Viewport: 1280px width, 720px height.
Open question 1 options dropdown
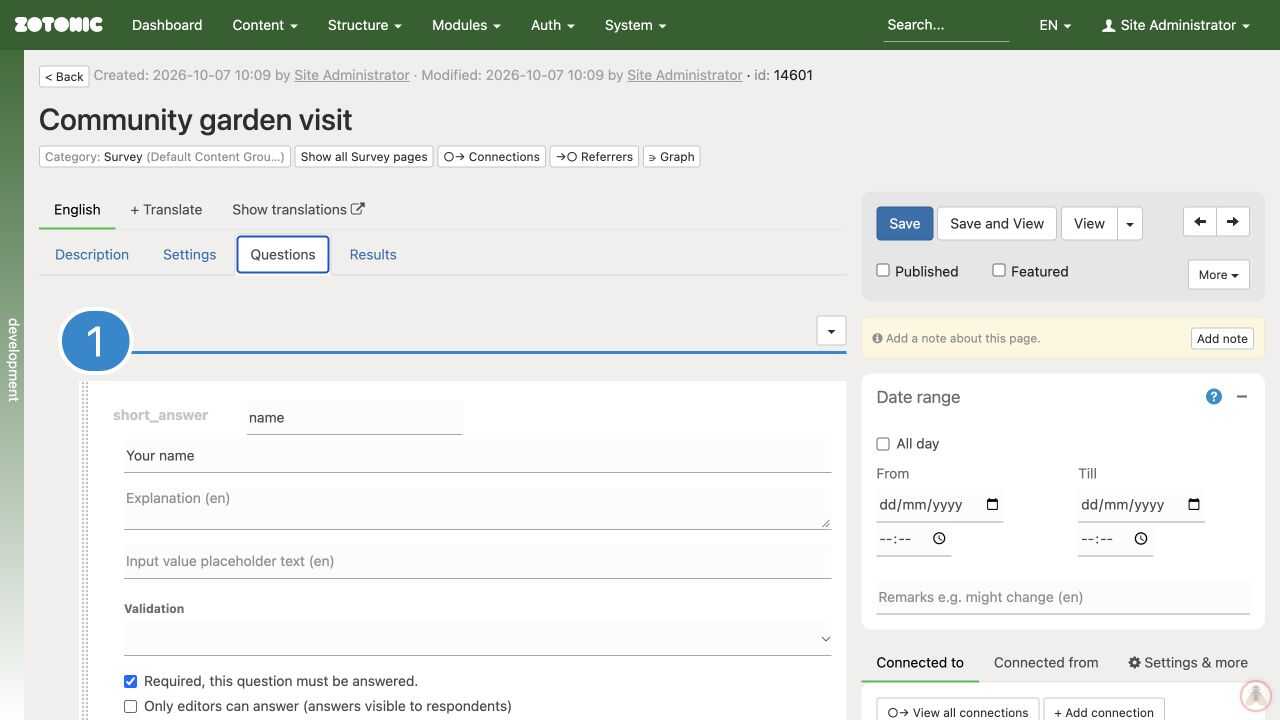pyautogui.click(x=831, y=331)
